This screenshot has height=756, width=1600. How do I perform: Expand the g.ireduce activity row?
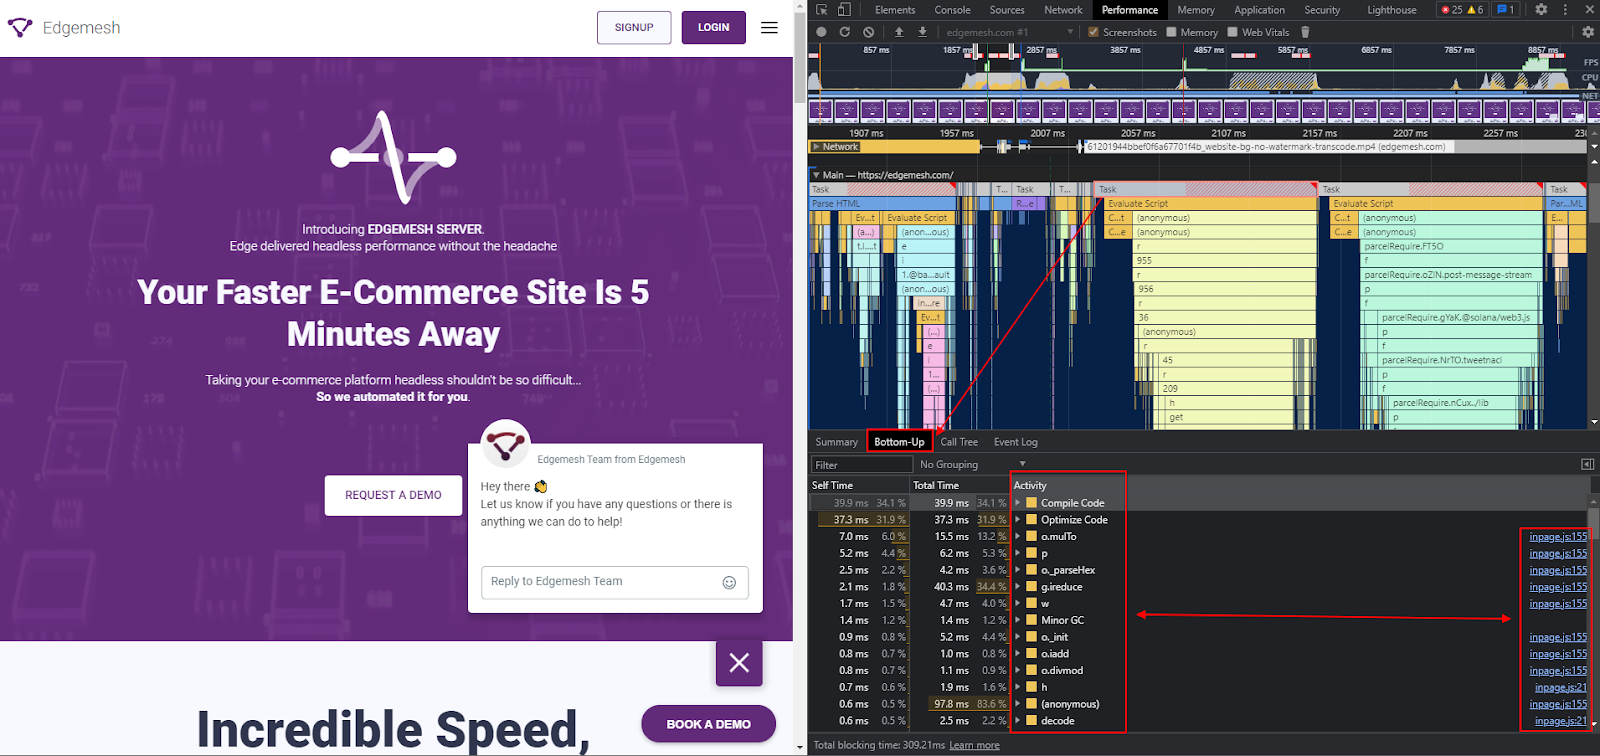(1018, 587)
